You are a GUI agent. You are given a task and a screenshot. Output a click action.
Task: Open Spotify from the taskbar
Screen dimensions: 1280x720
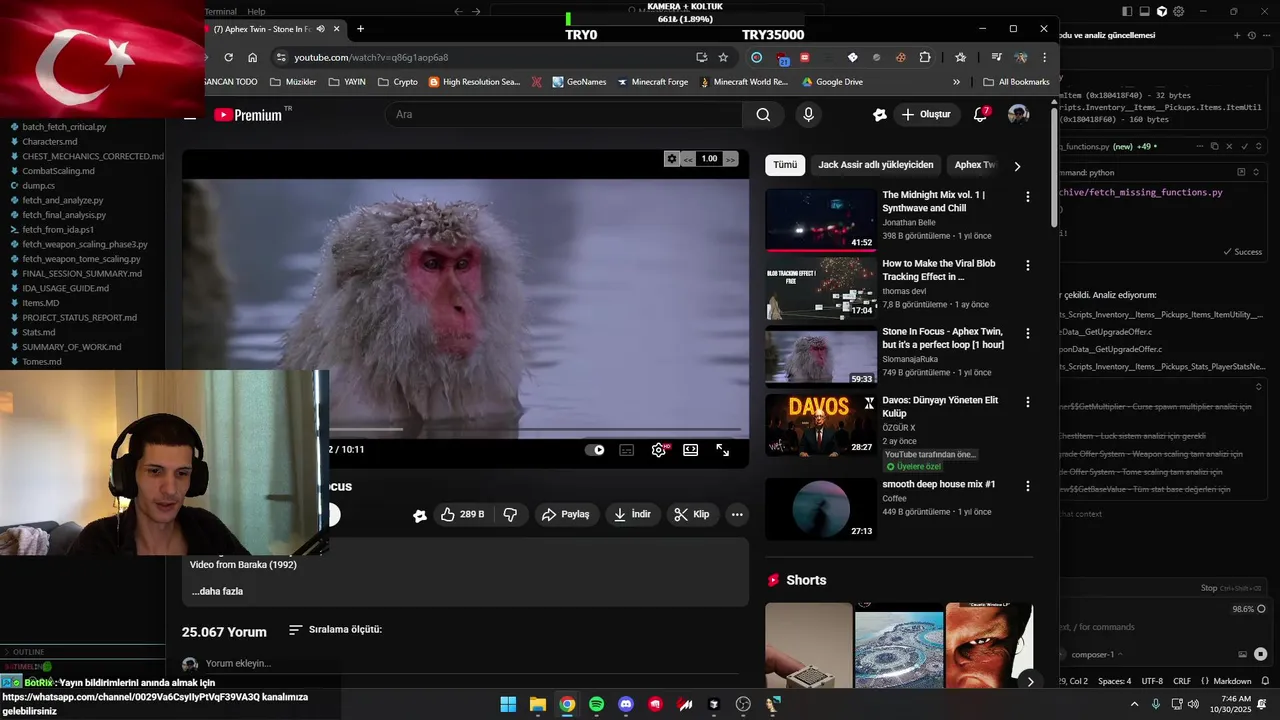click(x=596, y=704)
